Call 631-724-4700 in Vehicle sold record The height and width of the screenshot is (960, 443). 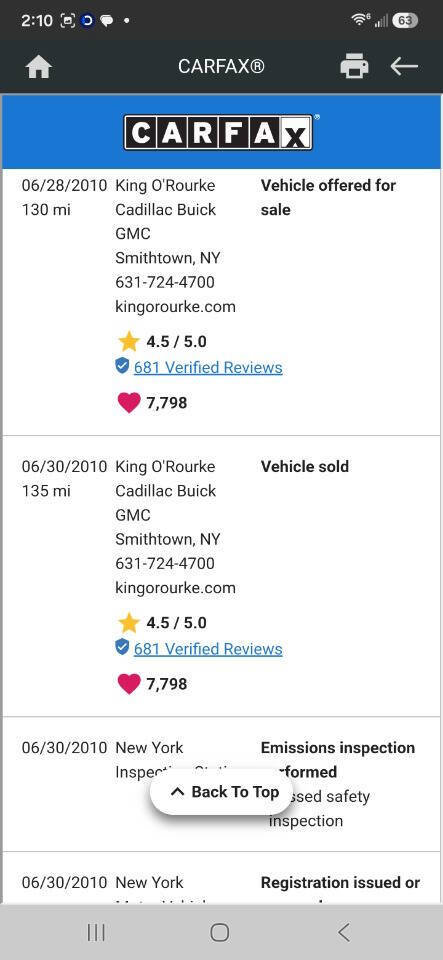[165, 563]
